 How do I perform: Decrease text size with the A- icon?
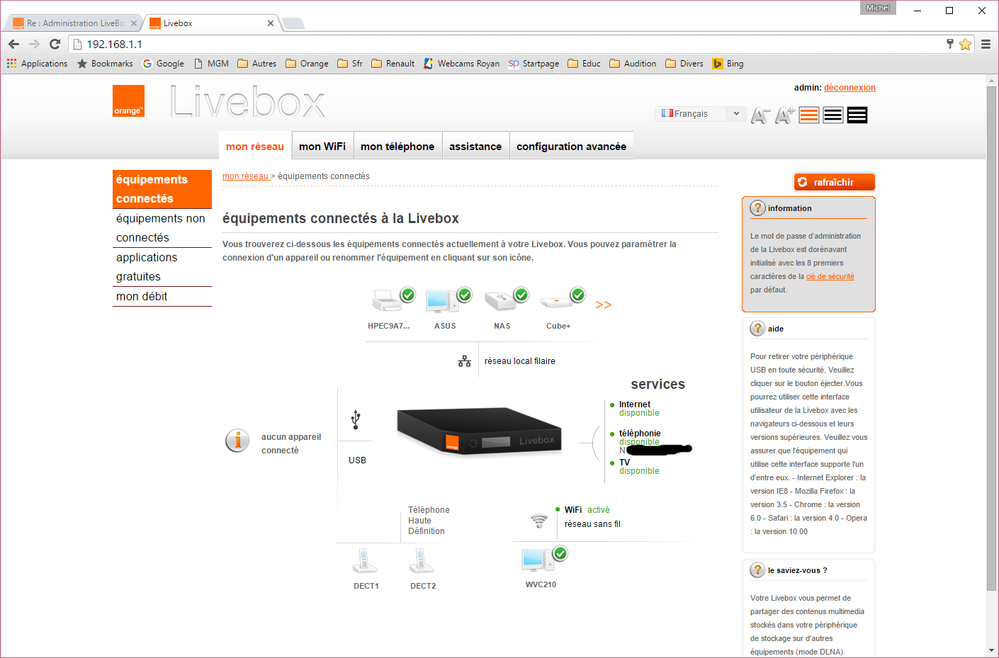coord(759,115)
